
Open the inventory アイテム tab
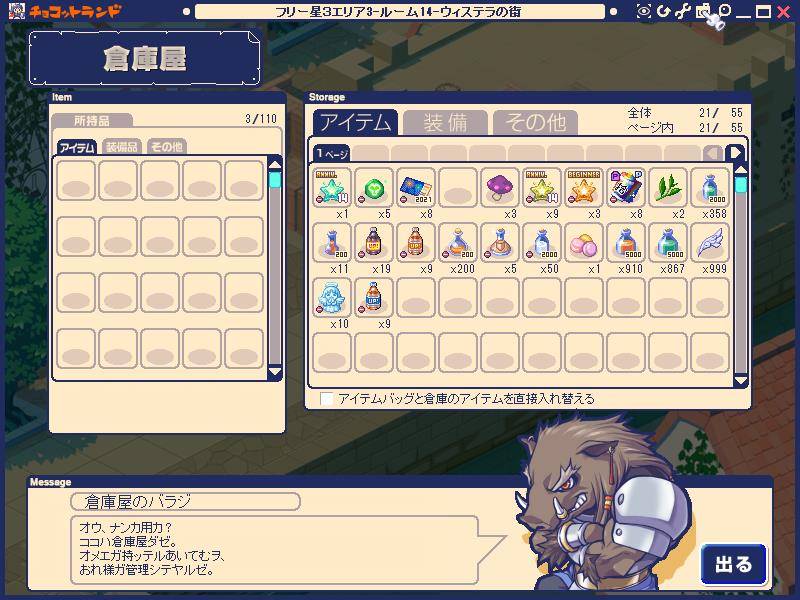77,147
